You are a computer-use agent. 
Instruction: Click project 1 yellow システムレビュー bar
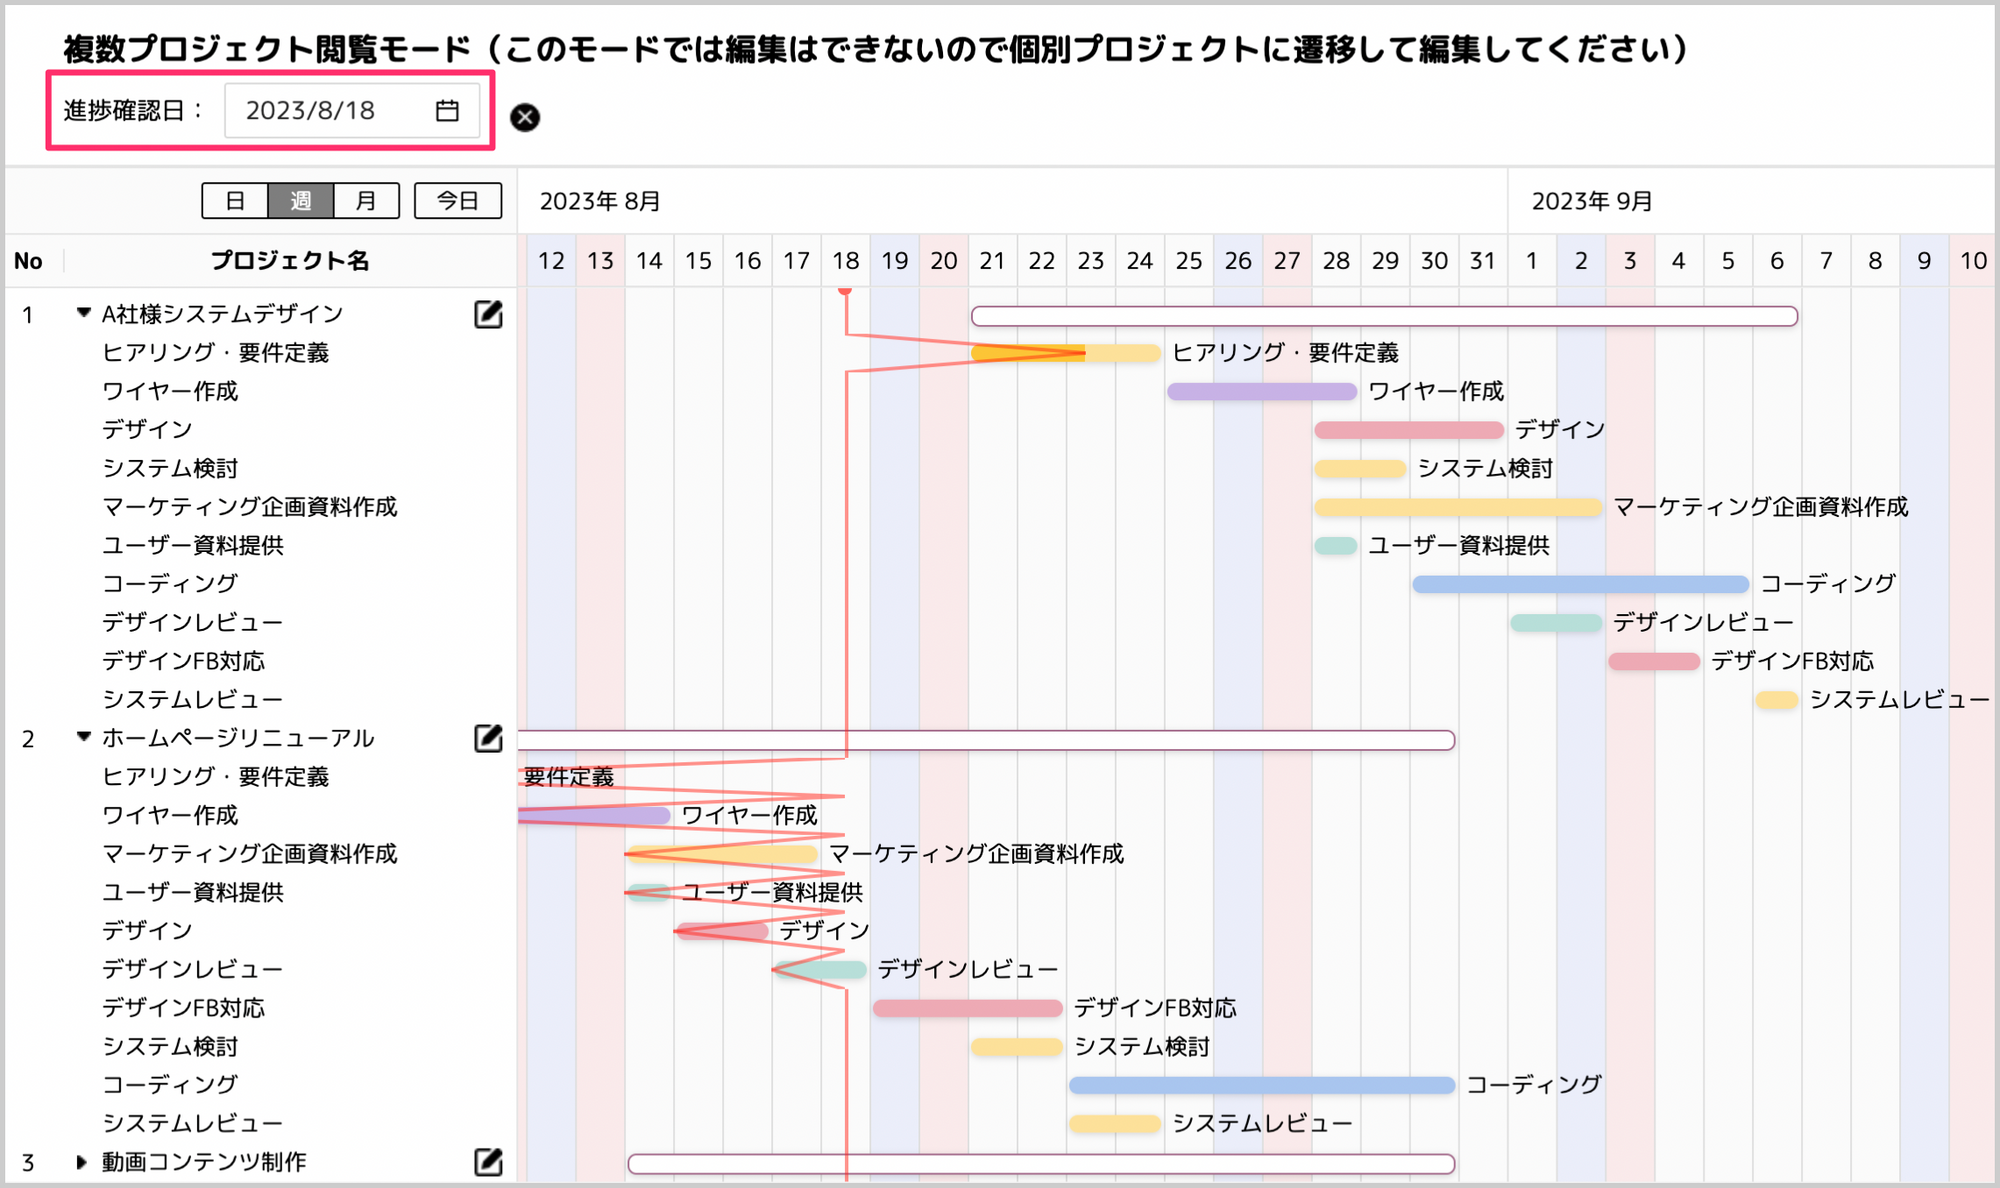pos(1777,700)
